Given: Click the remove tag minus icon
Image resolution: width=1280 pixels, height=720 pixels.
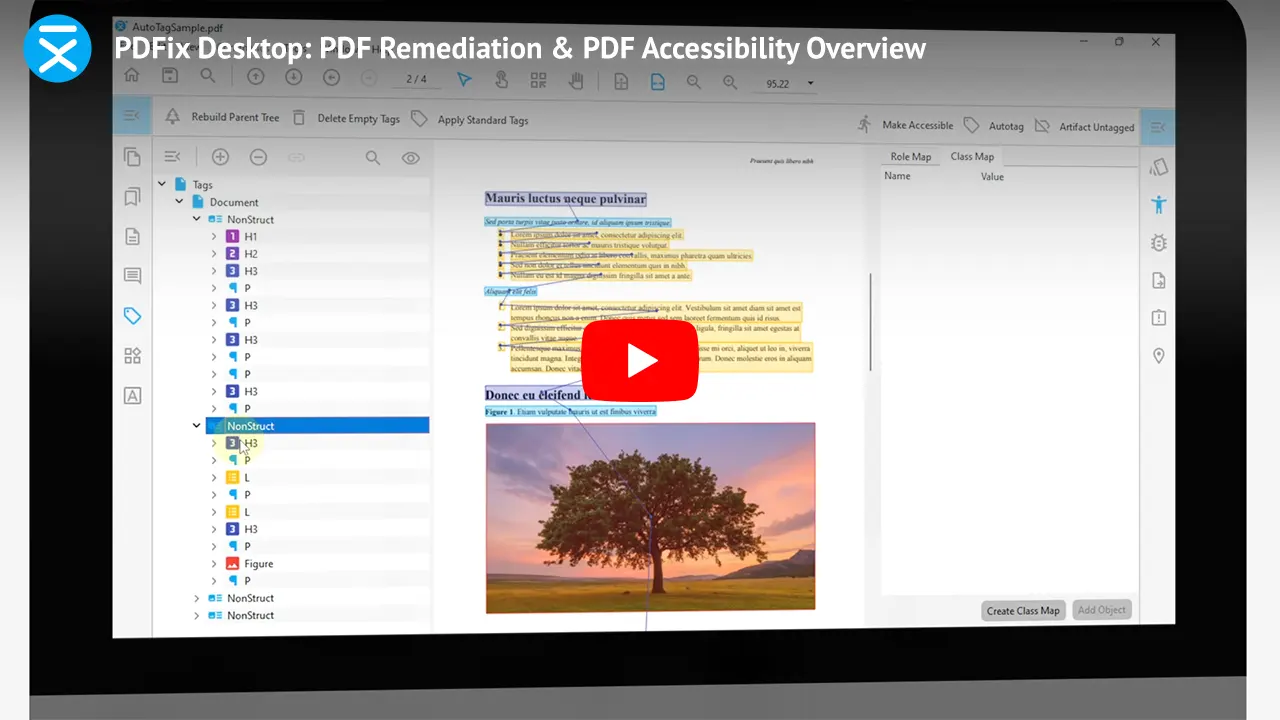Looking at the screenshot, I should pyautogui.click(x=258, y=157).
